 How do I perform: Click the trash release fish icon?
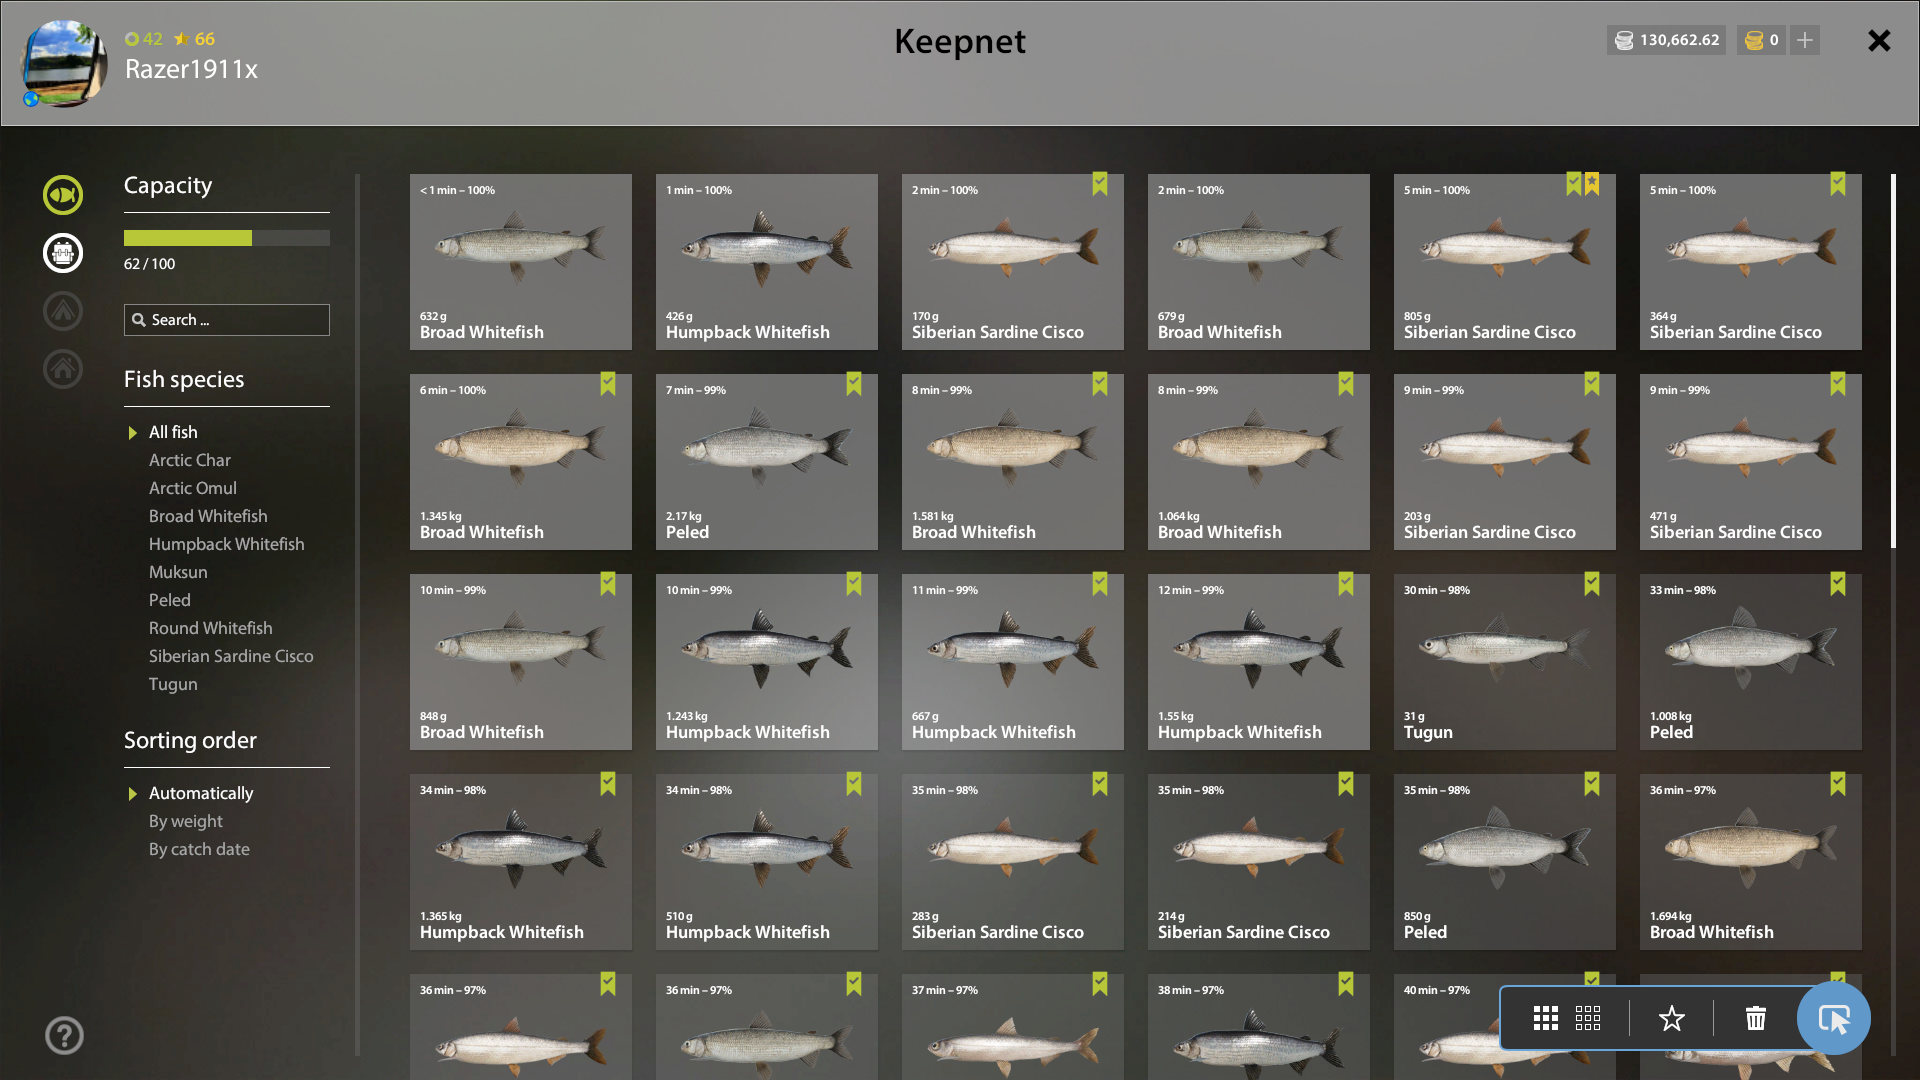1756,1019
